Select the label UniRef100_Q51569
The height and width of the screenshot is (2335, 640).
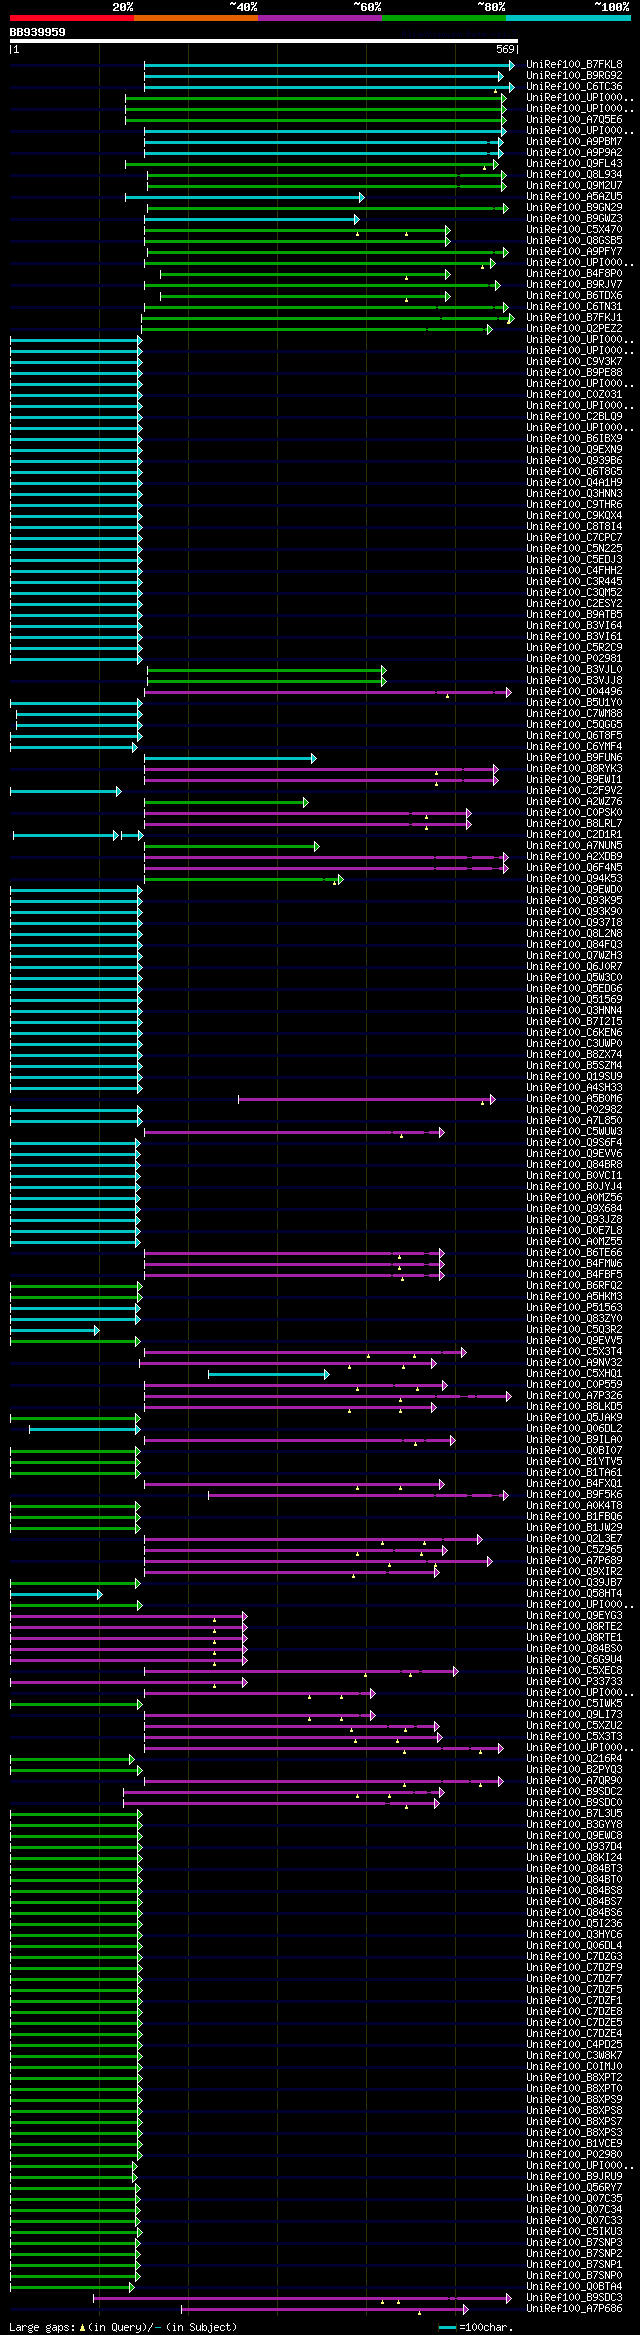pos(574,1000)
